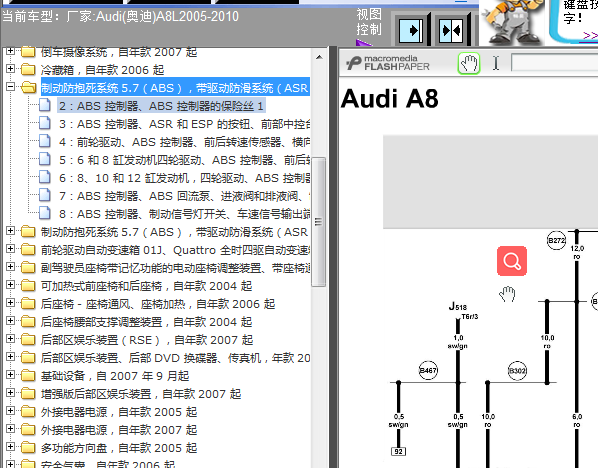Open 3：ABS 控制器、ASR 和 ESP 的按钮
This screenshot has height=468, width=598.
185,124
